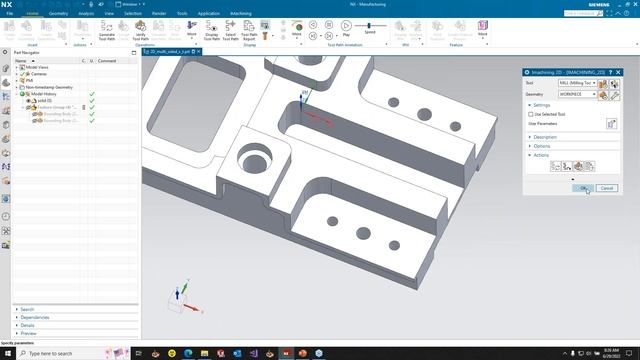Open Outlook from the taskbar
Image resolution: width=640 pixels, height=360 pixels.
[237, 353]
